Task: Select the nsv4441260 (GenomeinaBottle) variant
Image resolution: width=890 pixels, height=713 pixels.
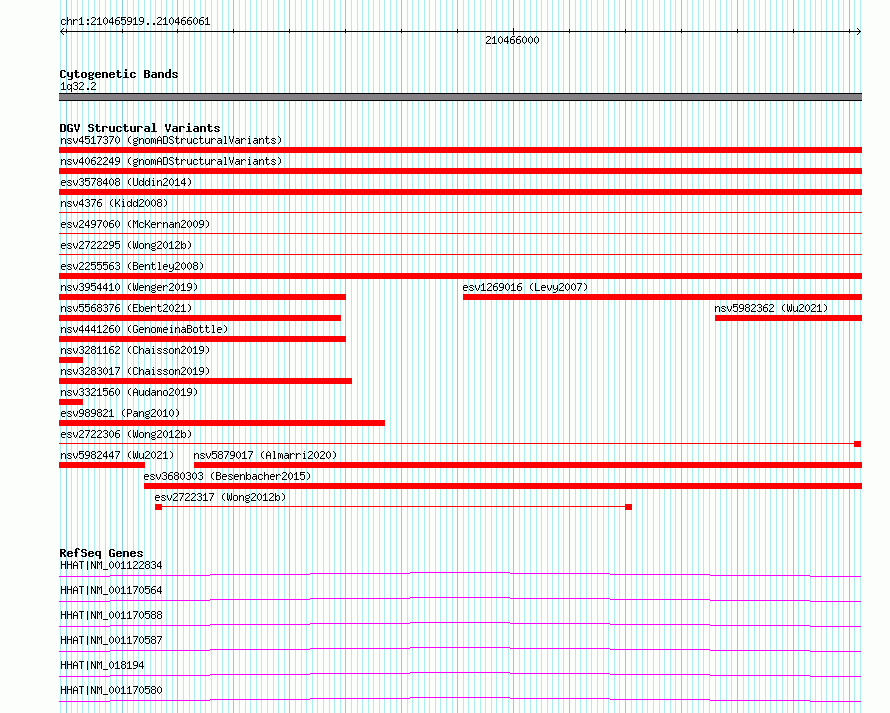Action: [x=144, y=329]
